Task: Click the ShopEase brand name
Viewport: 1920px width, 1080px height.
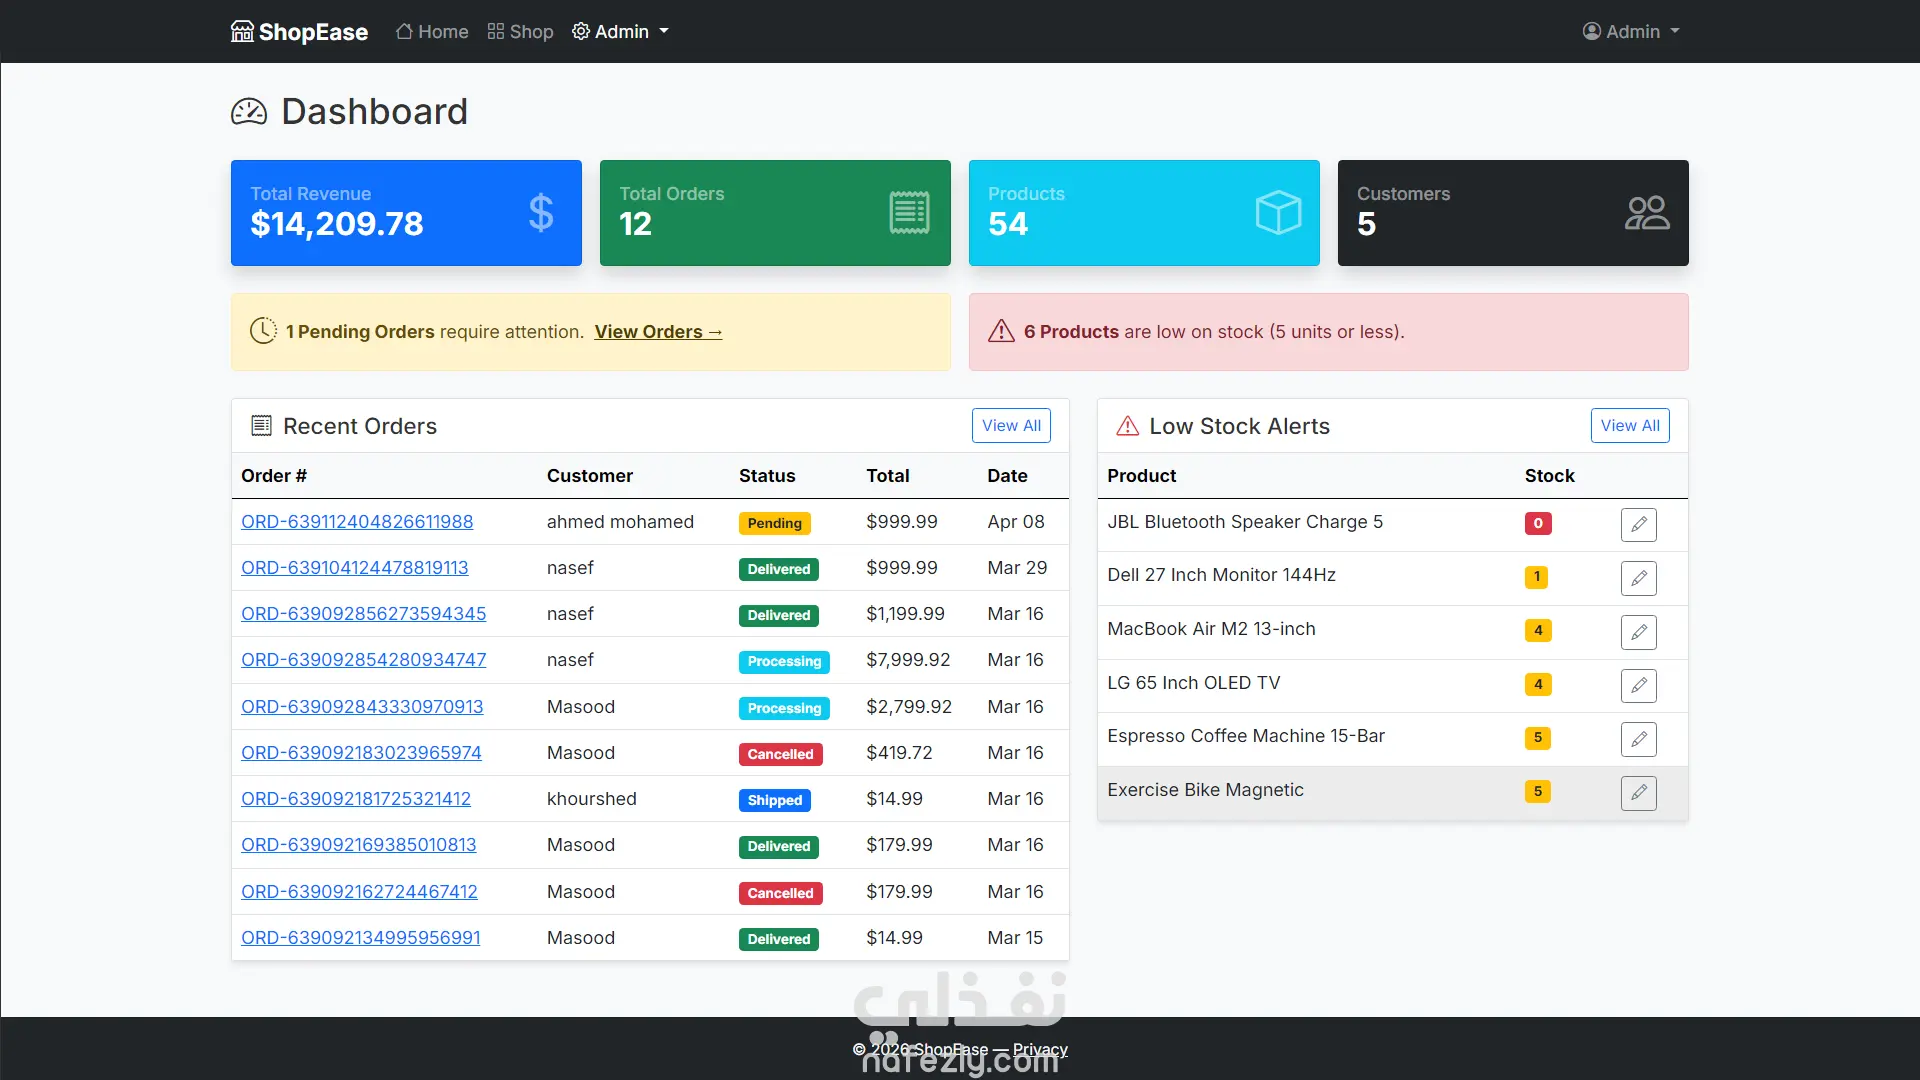Action: coord(313,32)
